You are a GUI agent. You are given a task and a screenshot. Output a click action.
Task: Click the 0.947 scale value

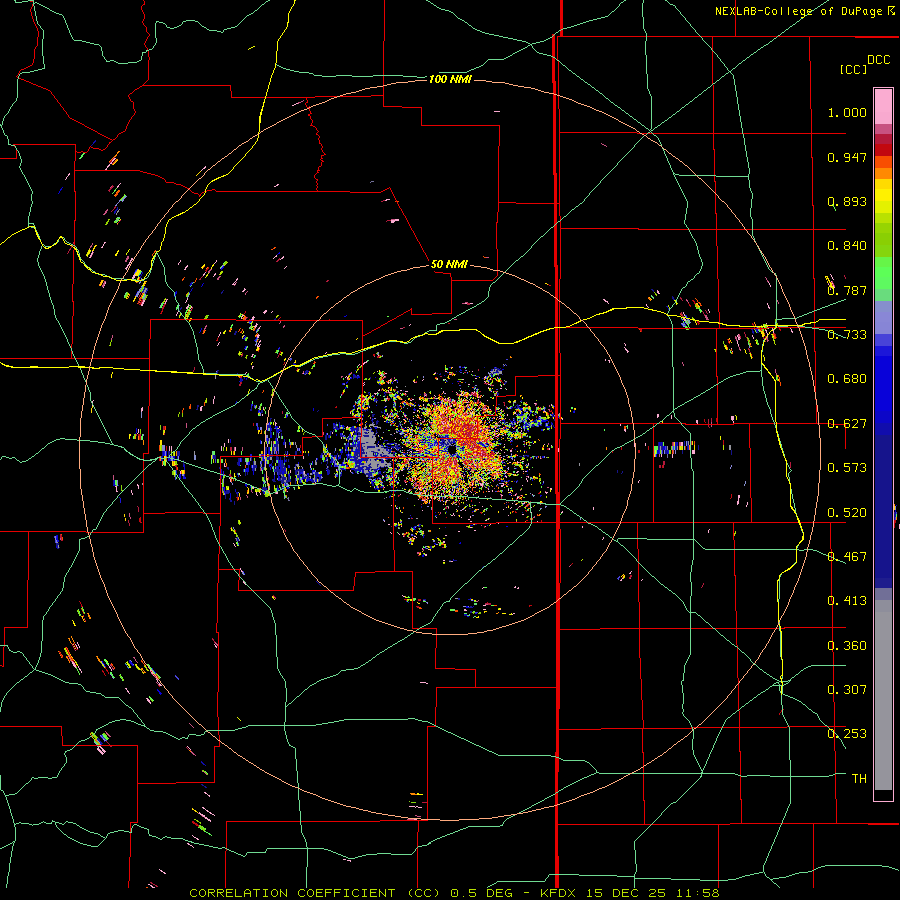click(x=847, y=157)
